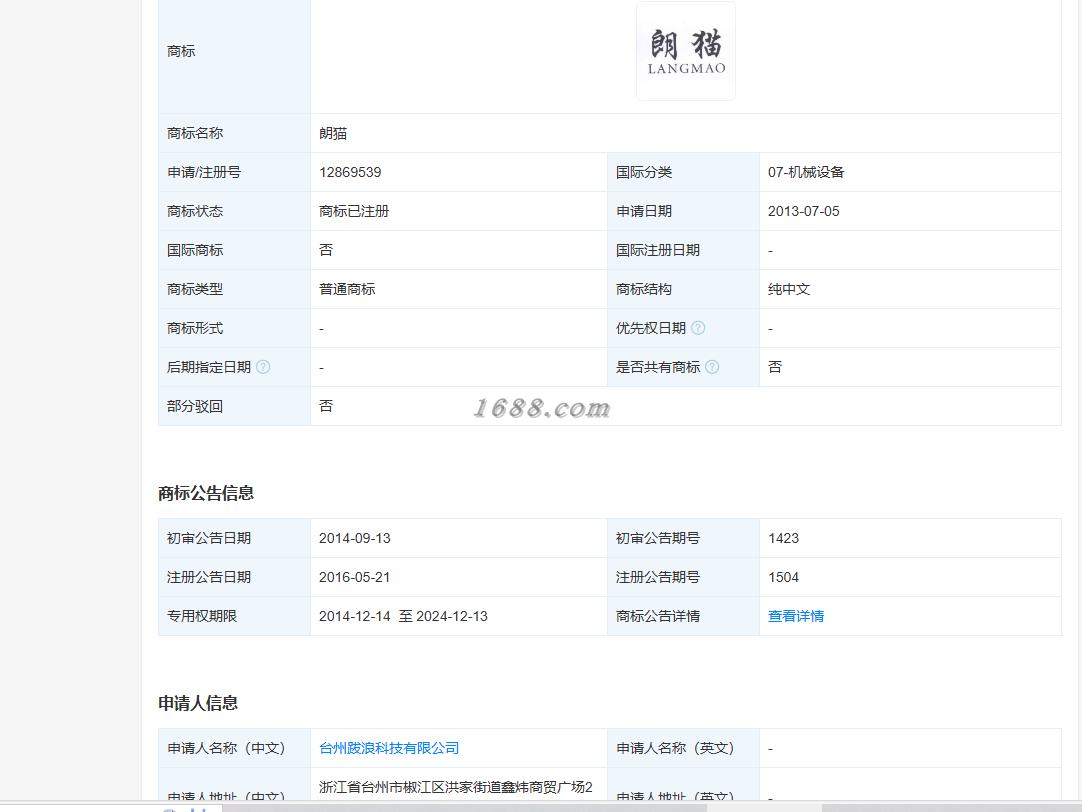Click the 商标公告信息 section heading
This screenshot has width=1082, height=812.
tap(206, 493)
